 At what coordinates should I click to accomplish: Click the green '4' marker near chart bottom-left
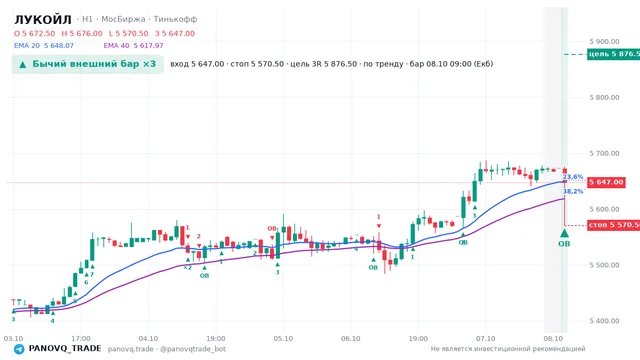coord(52,321)
